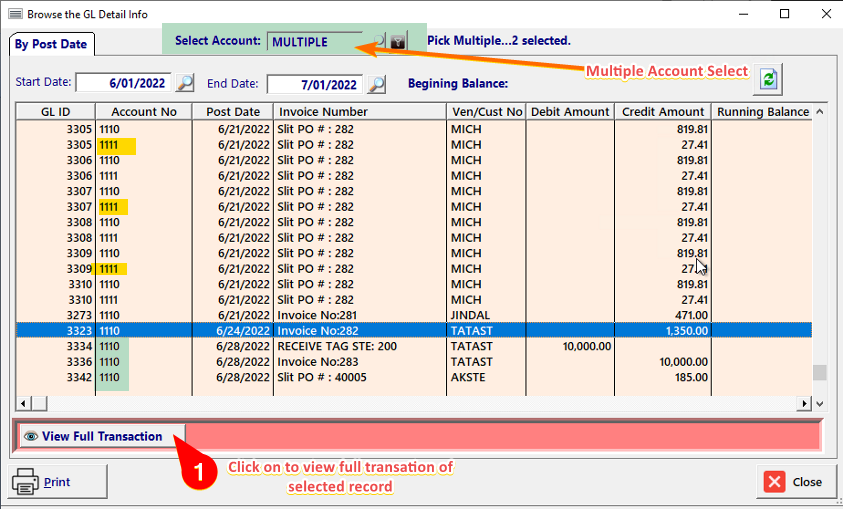The image size is (843, 509).
Task: Open the End Date calendar lookup
Action: coord(377,84)
